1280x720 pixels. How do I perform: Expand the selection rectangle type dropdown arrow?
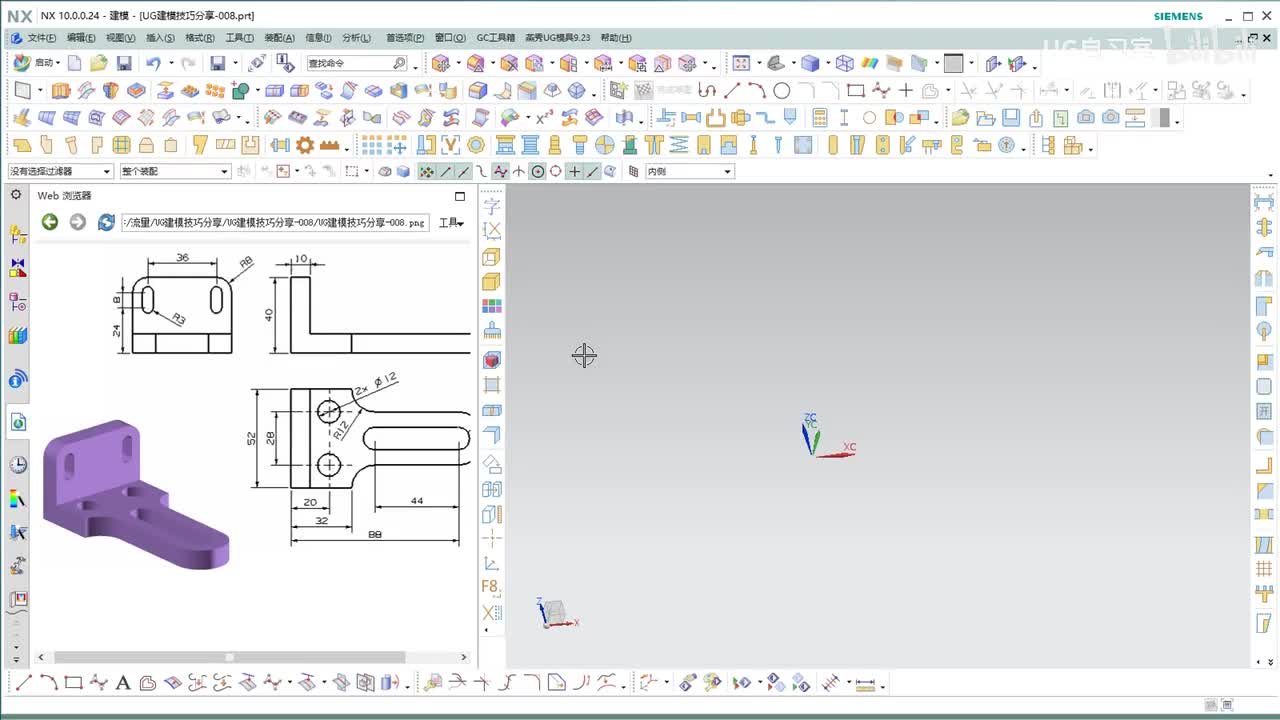coord(366,171)
